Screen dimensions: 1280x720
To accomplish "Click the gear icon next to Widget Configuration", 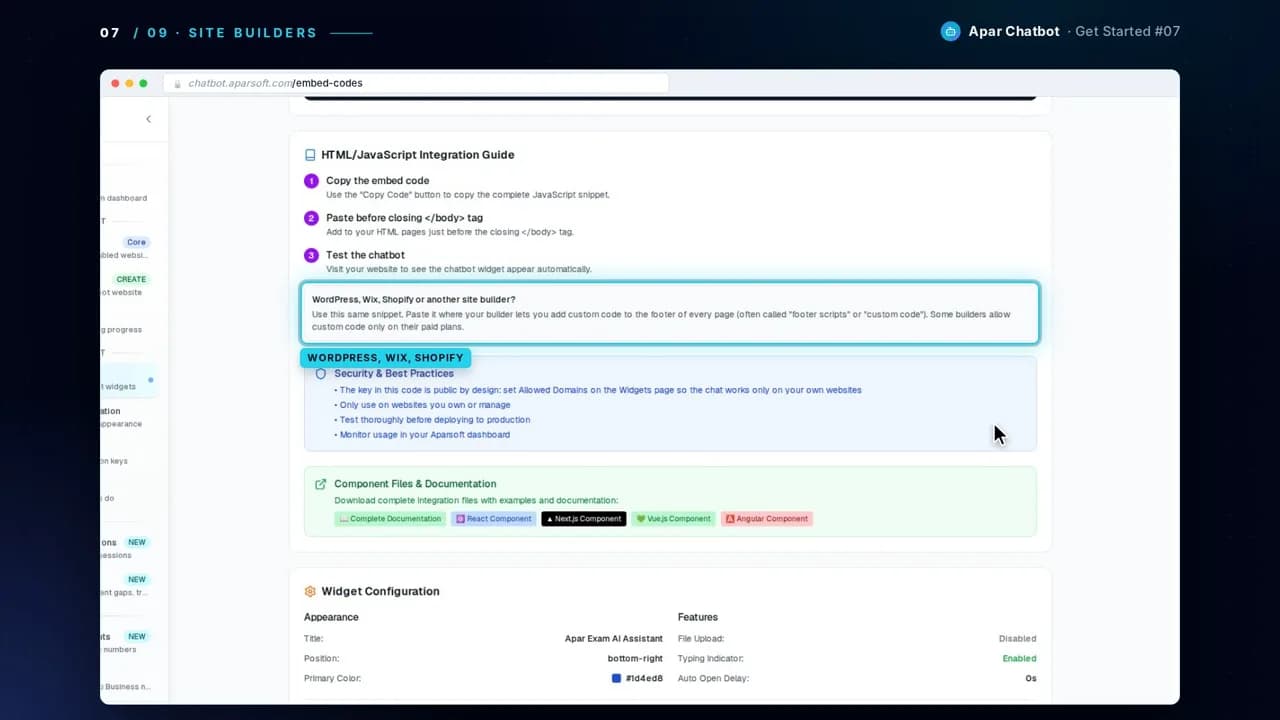I will tap(310, 591).
